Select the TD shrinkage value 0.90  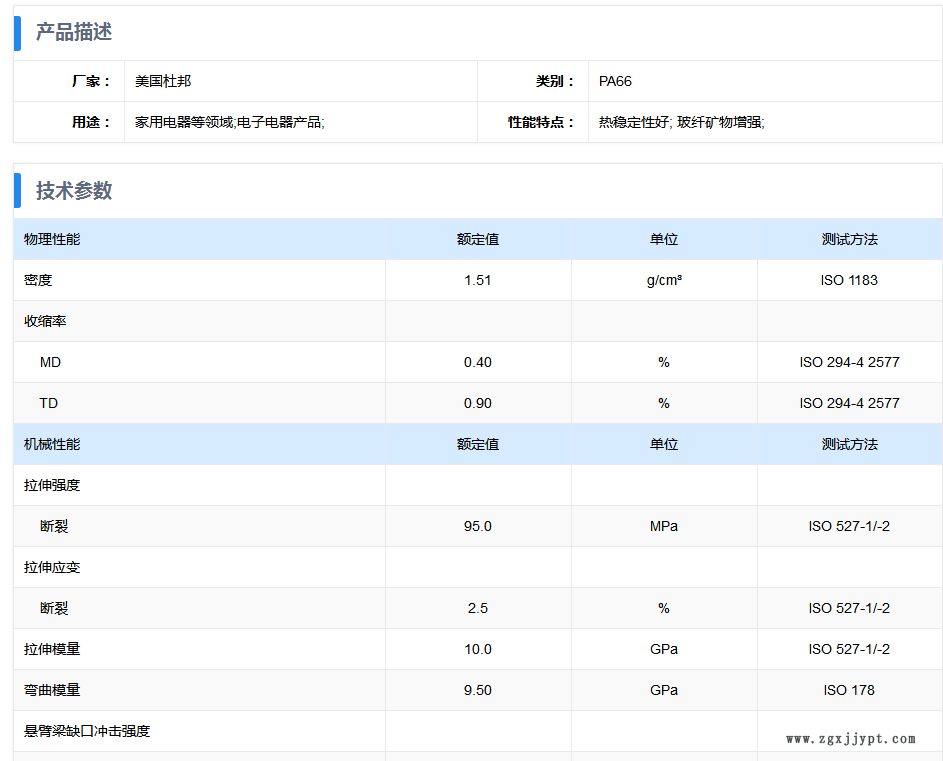coord(478,403)
